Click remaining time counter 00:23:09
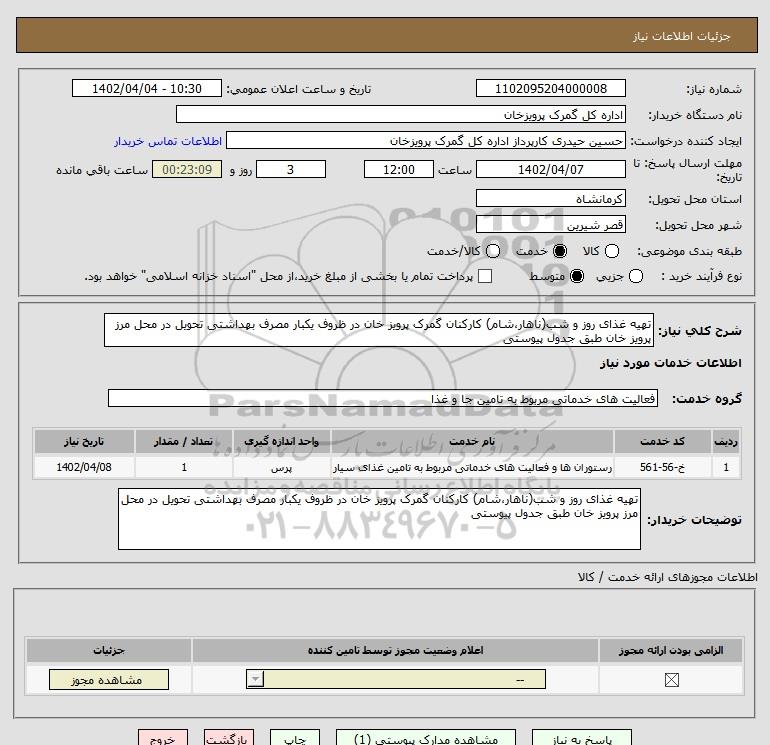Screen dimensions: 770x745 (x=187, y=169)
